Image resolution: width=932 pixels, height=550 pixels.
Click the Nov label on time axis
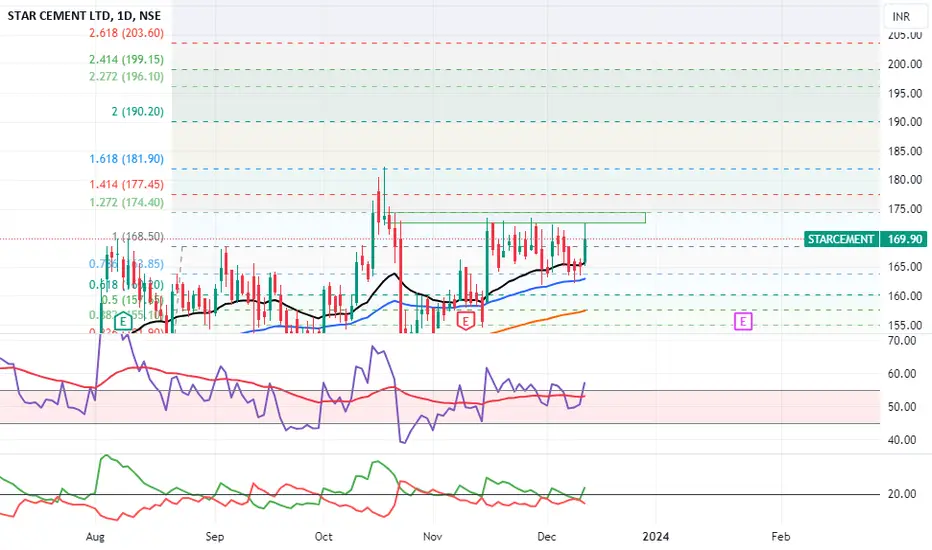point(433,537)
